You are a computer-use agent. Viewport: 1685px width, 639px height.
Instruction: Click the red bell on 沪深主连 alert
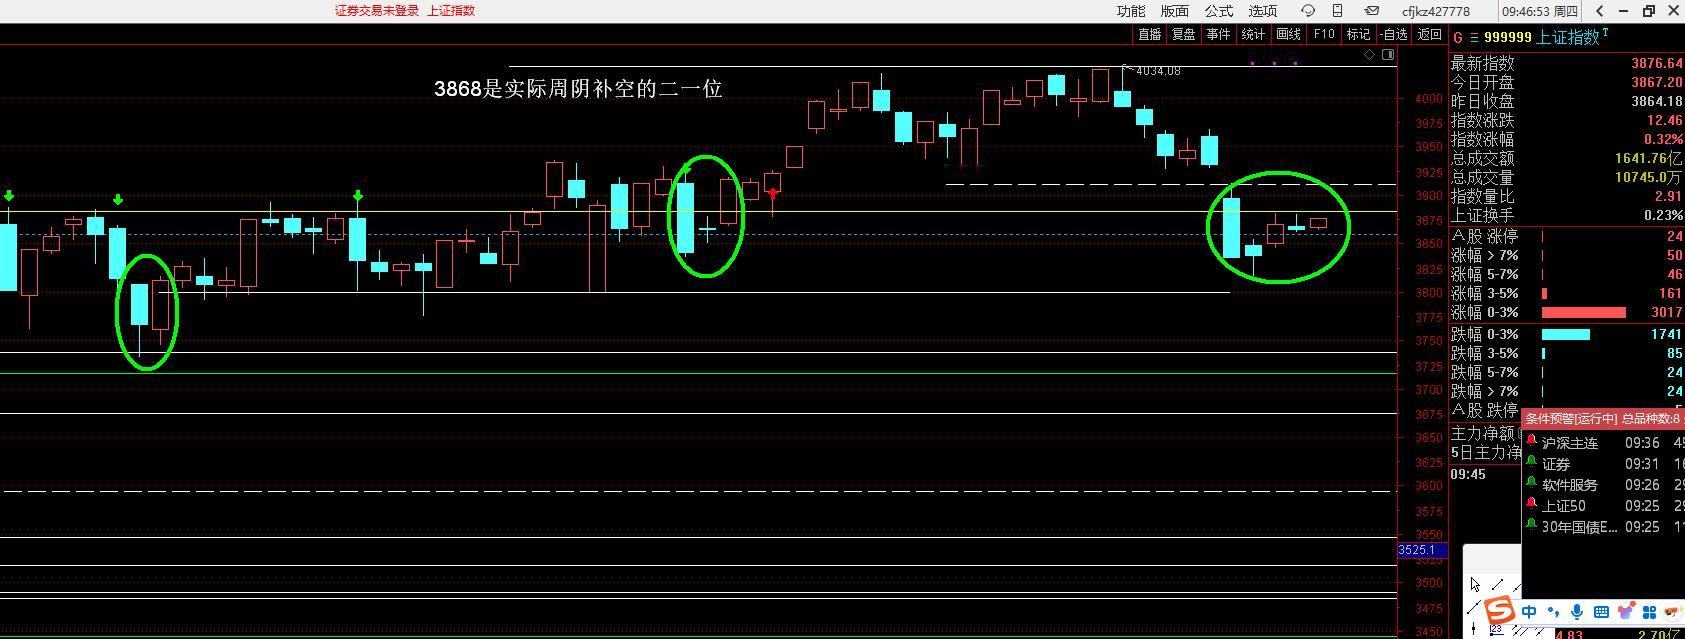[1531, 441]
